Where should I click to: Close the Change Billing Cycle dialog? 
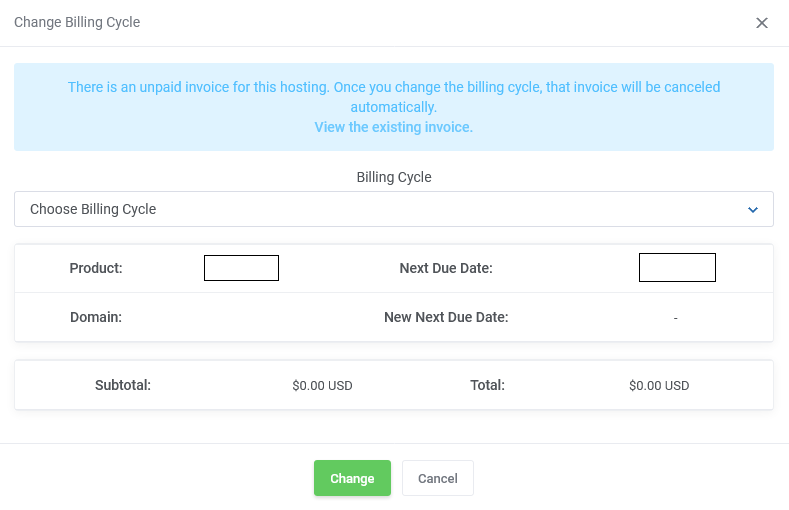pos(761,23)
